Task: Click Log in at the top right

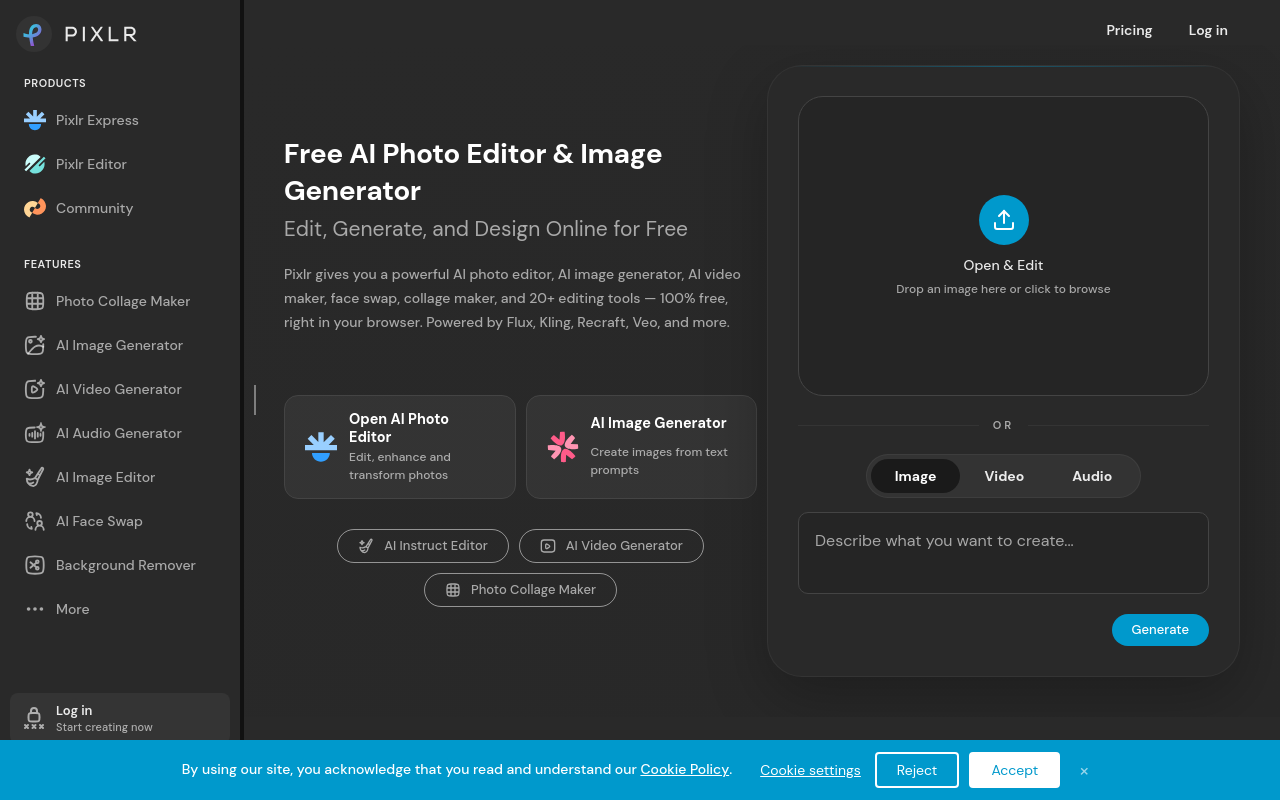Action: click(x=1208, y=30)
